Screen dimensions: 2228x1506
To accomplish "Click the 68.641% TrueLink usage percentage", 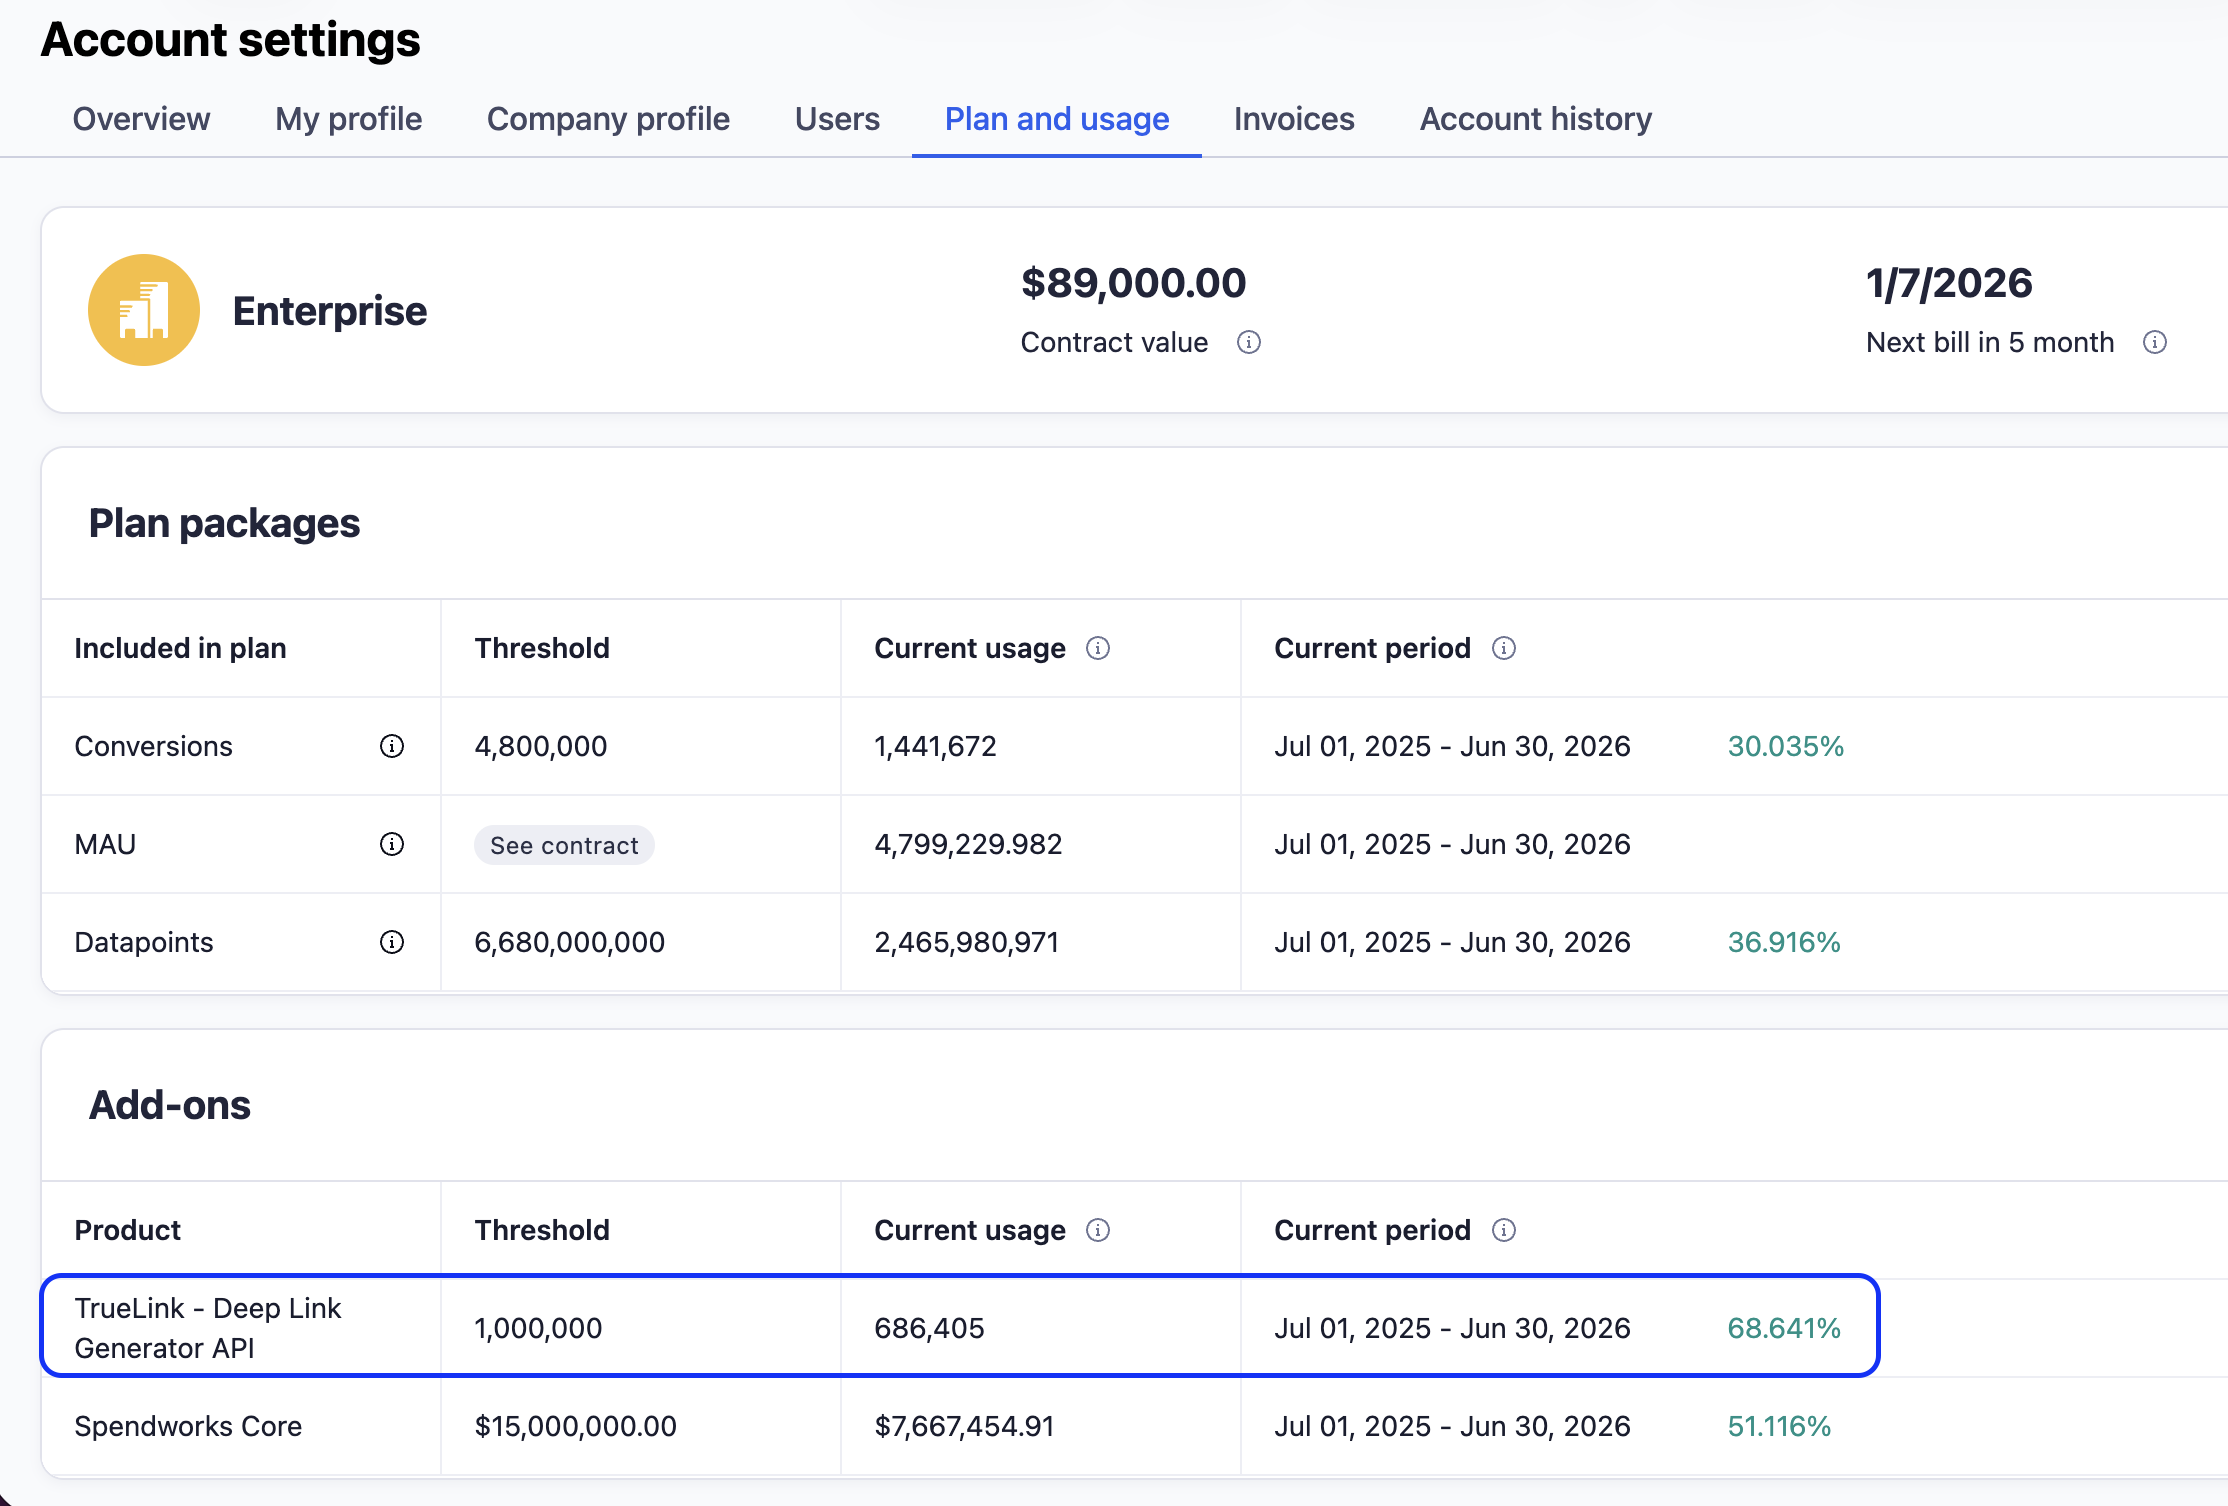I will coord(1784,1328).
